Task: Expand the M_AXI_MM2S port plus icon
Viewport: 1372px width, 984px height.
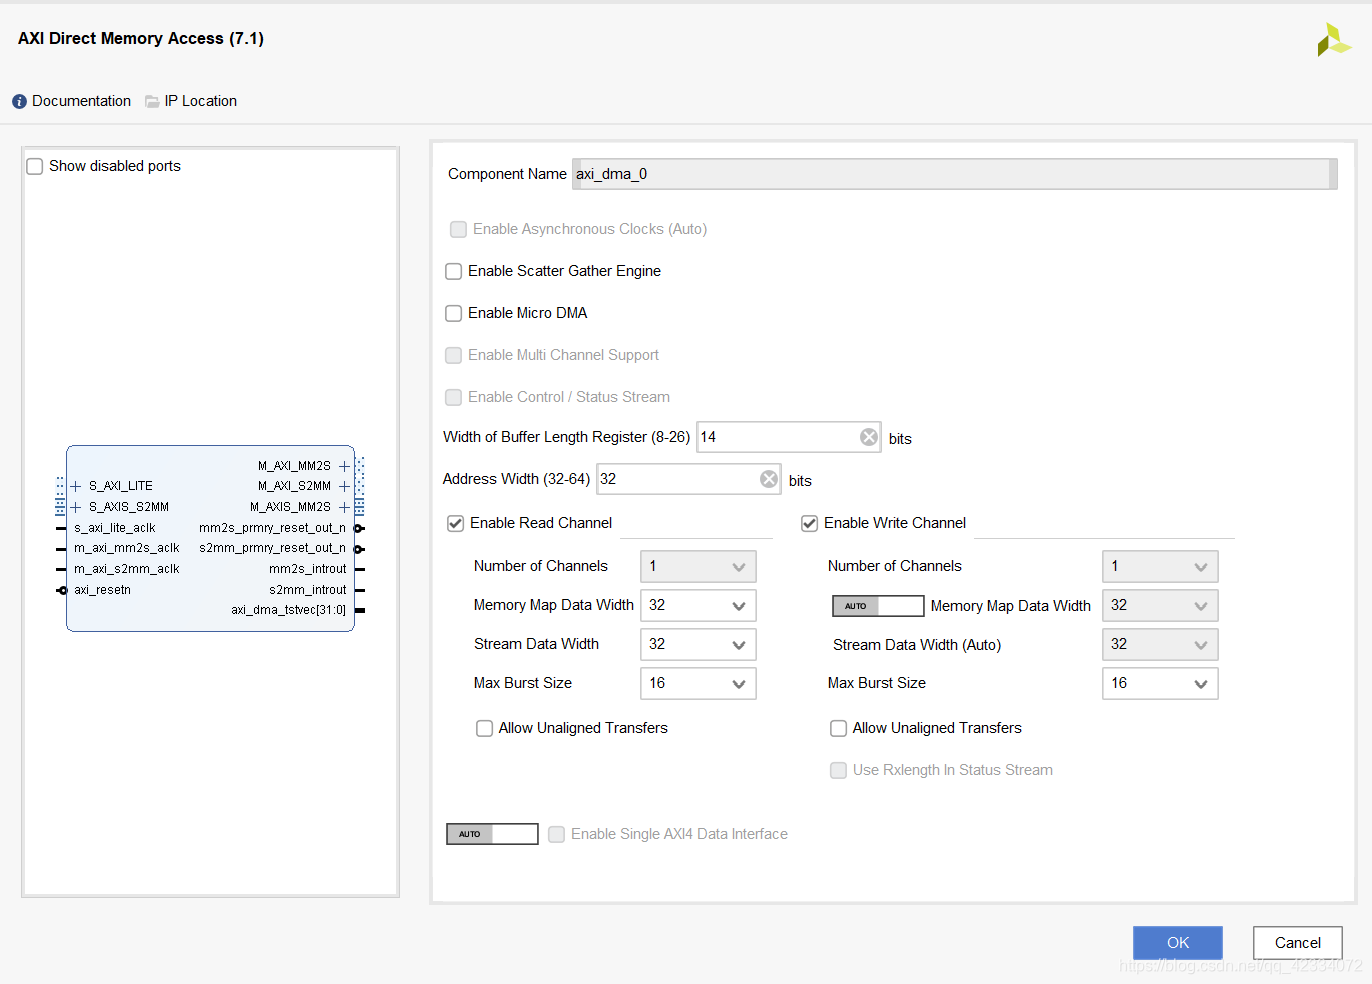Action: [344, 466]
